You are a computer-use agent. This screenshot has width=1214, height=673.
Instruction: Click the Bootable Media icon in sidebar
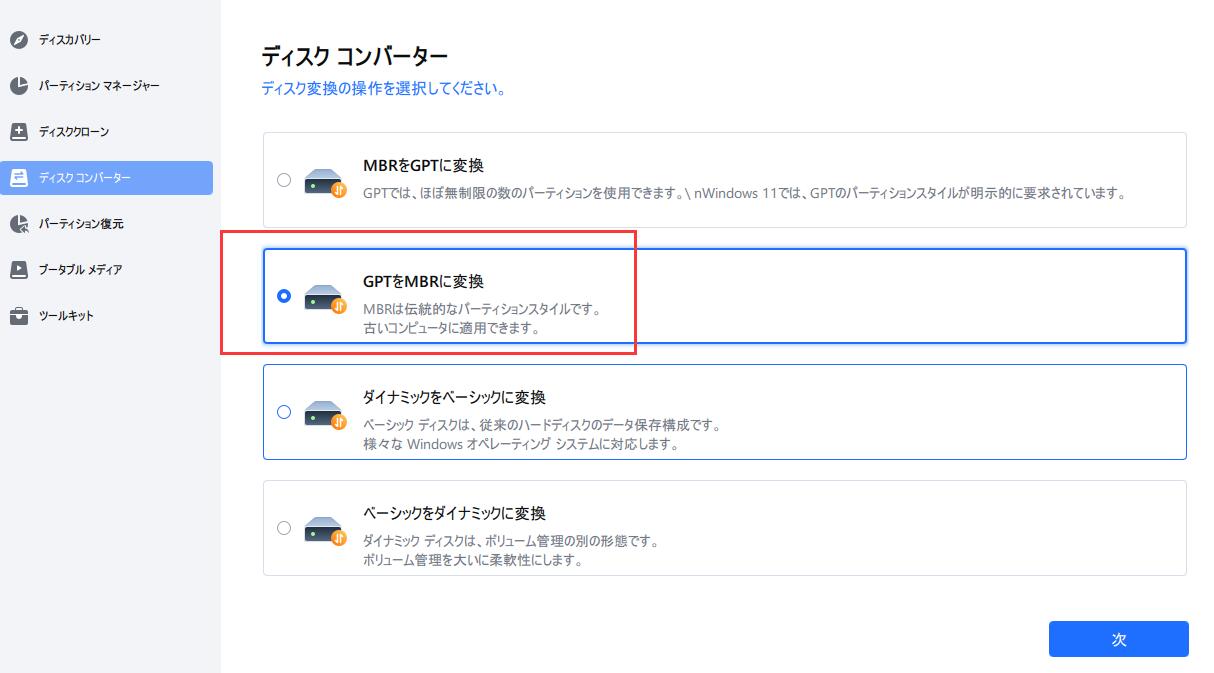tap(19, 270)
